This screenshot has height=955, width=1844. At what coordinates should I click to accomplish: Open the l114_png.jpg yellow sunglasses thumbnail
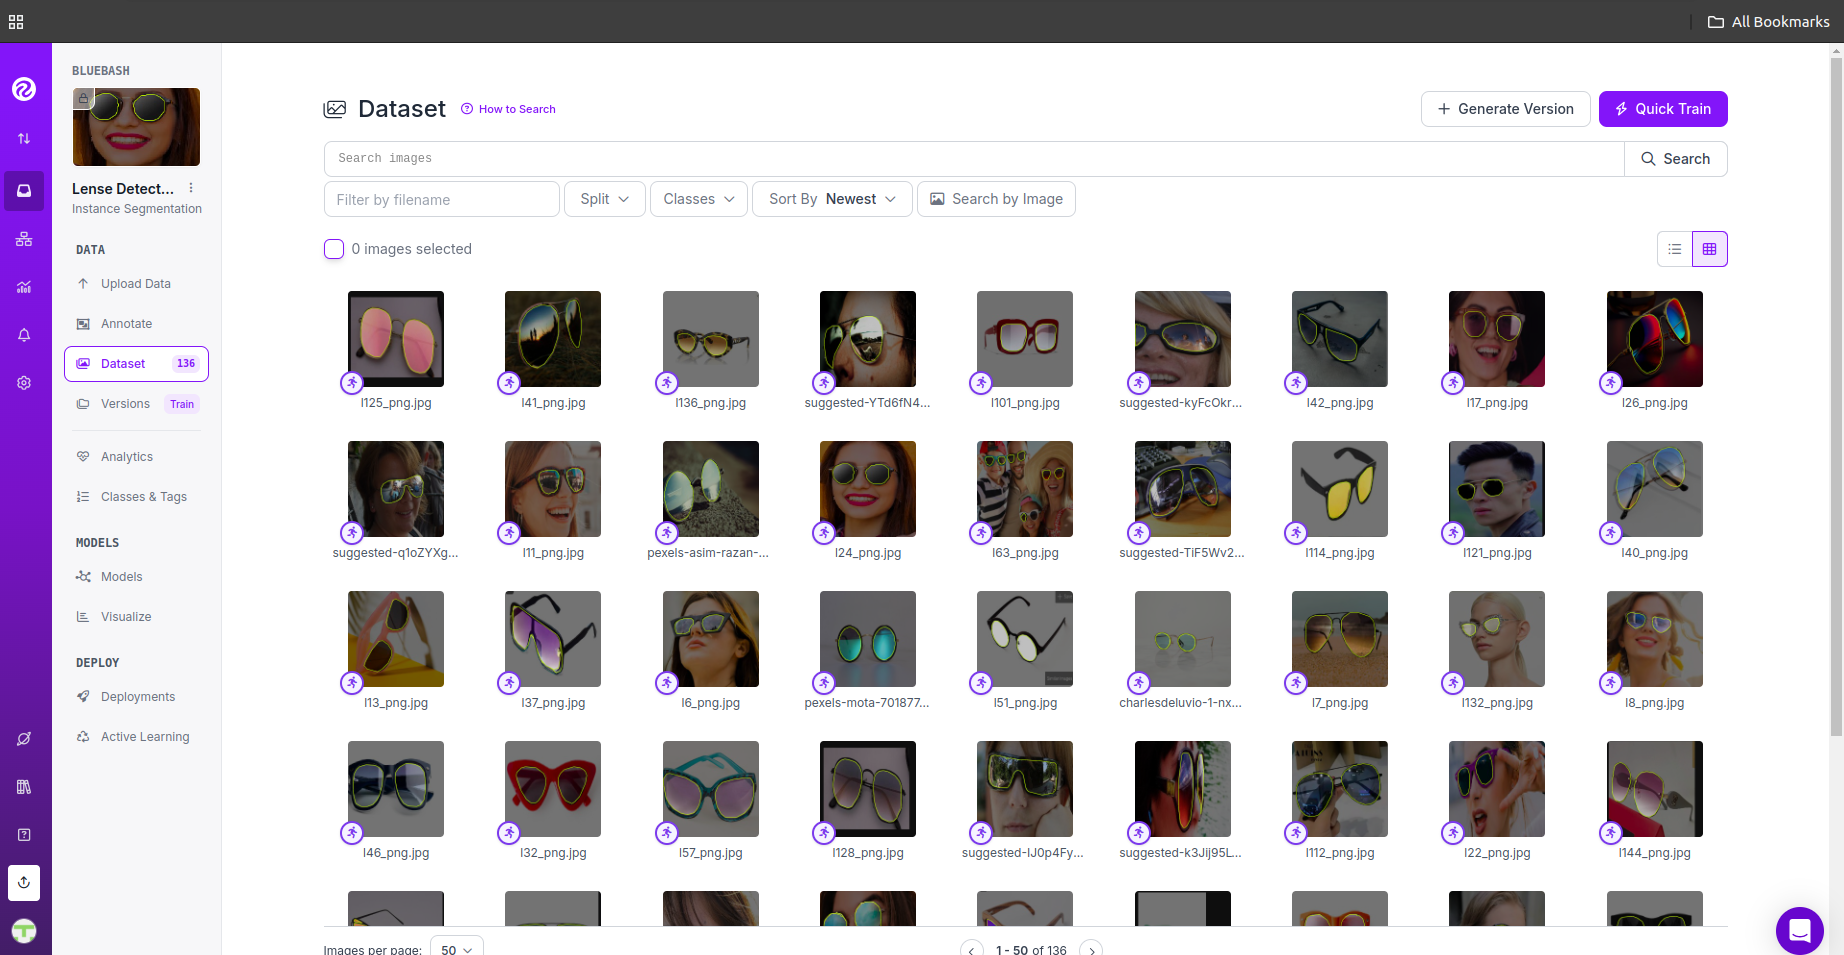1340,489
